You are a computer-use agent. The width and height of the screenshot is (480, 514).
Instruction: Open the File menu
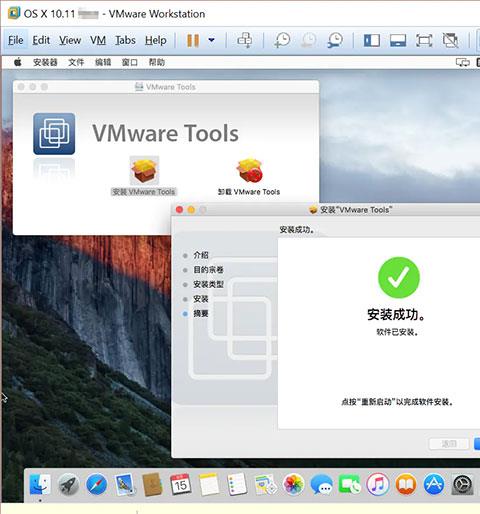tap(16, 40)
